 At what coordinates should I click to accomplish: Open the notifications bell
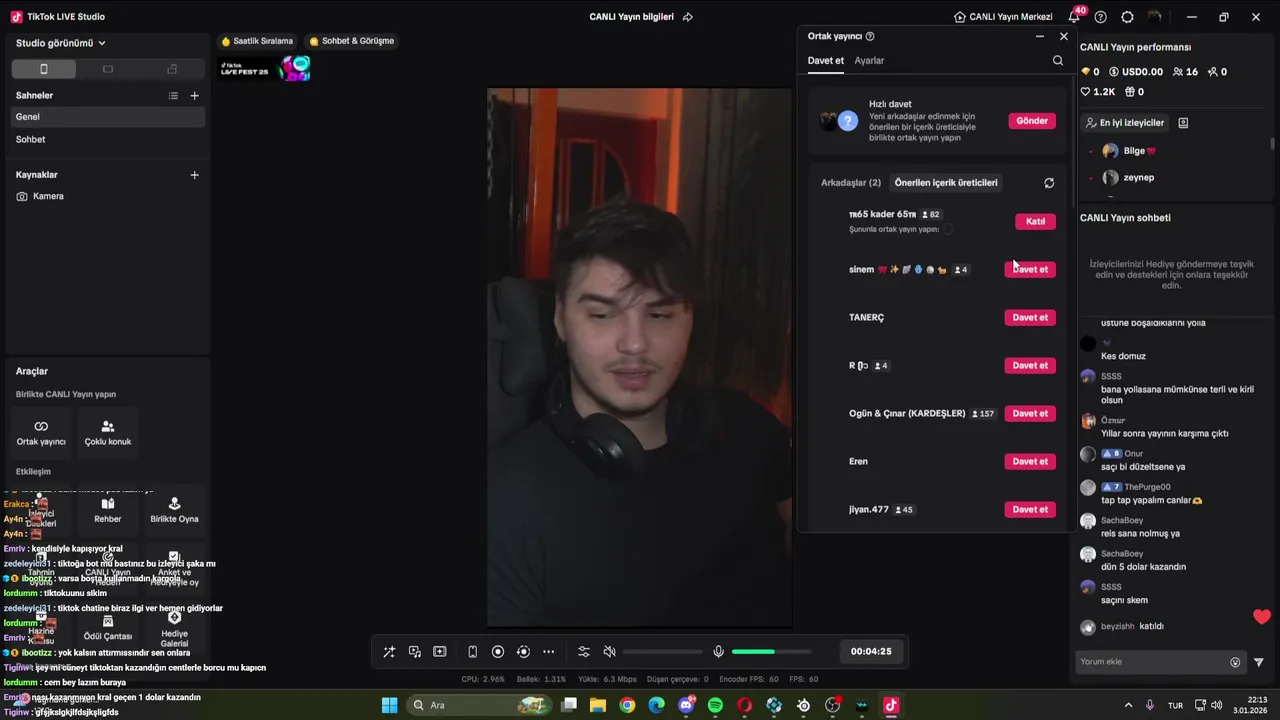1075,17
